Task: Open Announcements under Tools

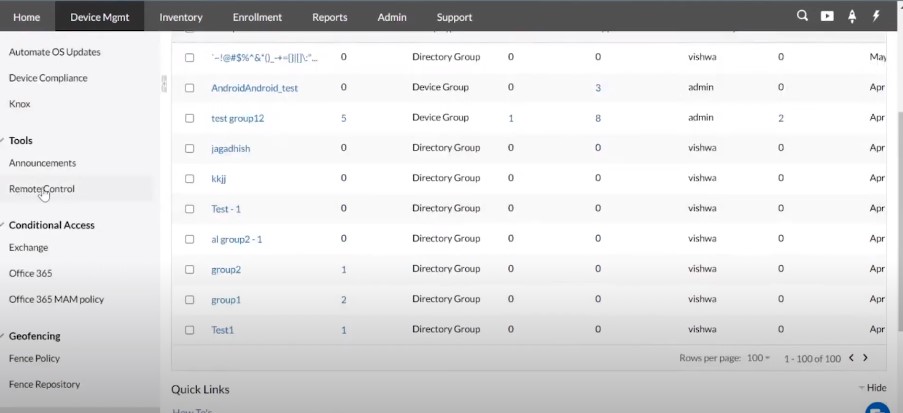Action: pos(43,163)
